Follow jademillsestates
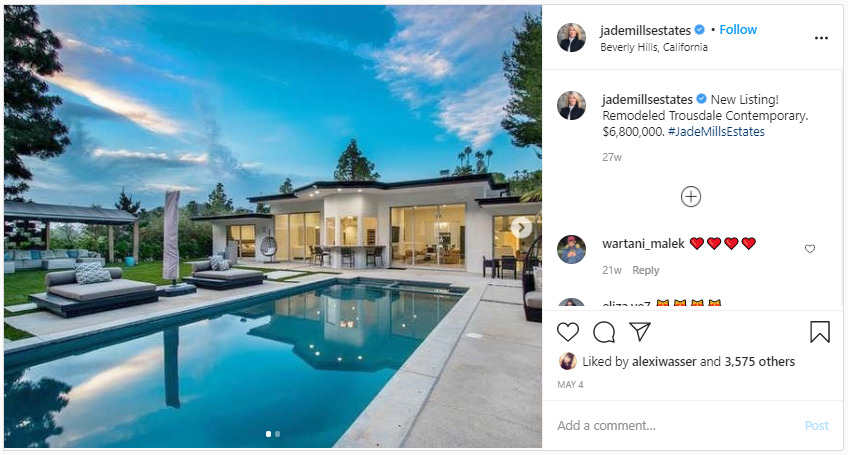848x455 pixels. (738, 30)
